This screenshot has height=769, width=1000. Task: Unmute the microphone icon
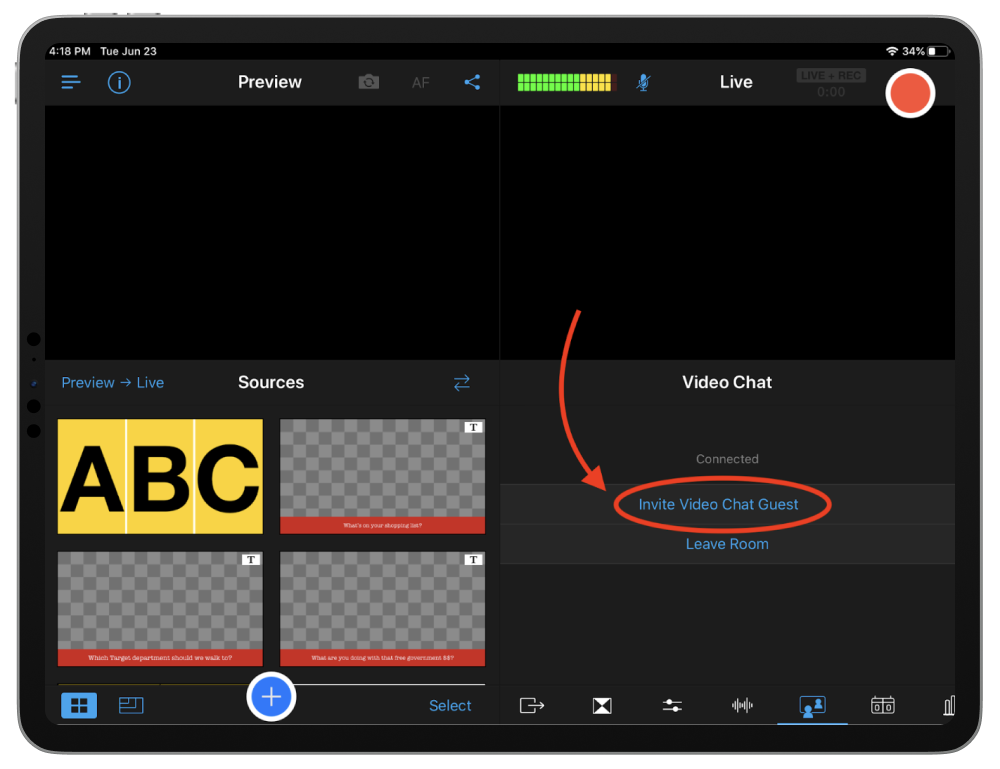coord(643,82)
